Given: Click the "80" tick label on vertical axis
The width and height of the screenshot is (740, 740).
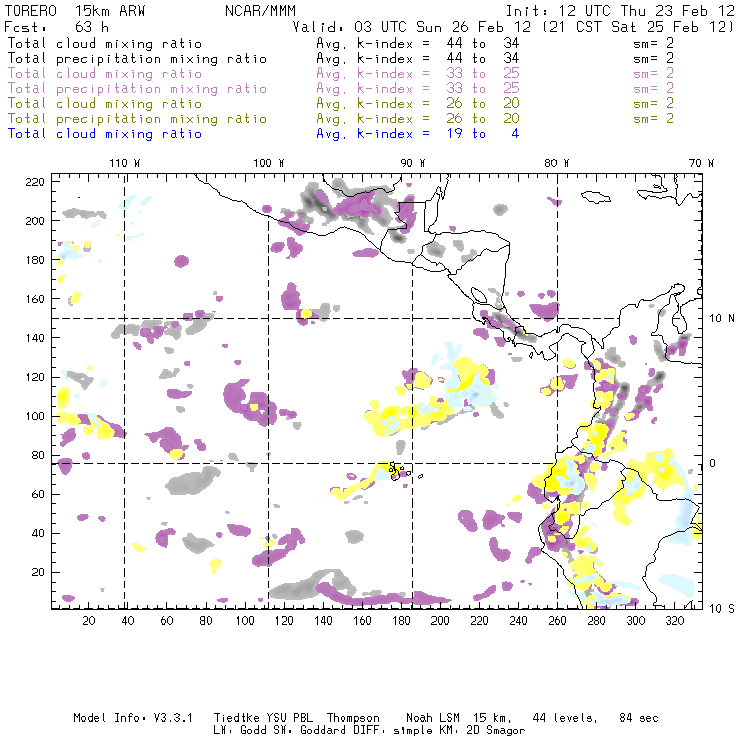Looking at the screenshot, I should (38, 455).
